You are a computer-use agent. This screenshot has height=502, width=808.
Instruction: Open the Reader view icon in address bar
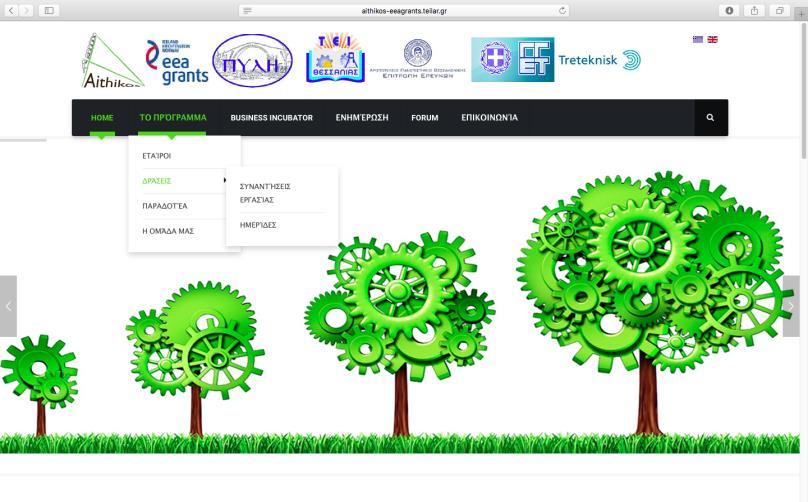(247, 10)
